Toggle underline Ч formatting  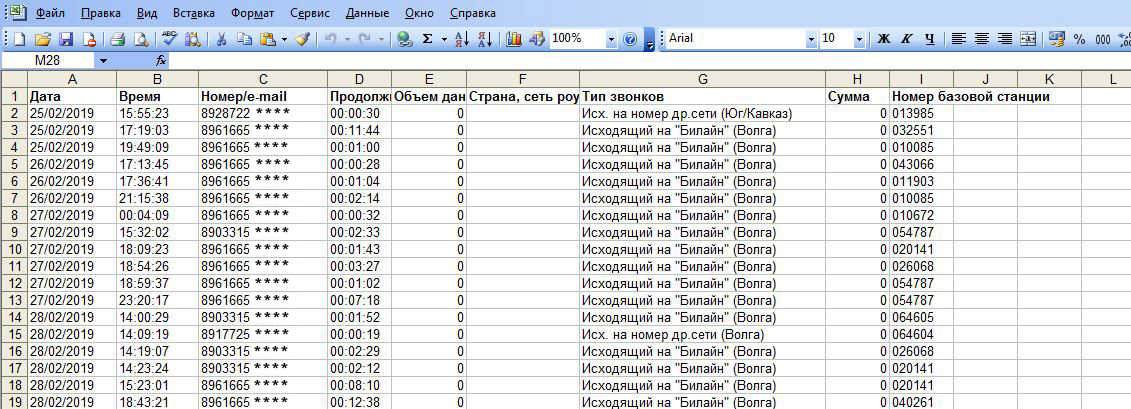pos(930,40)
